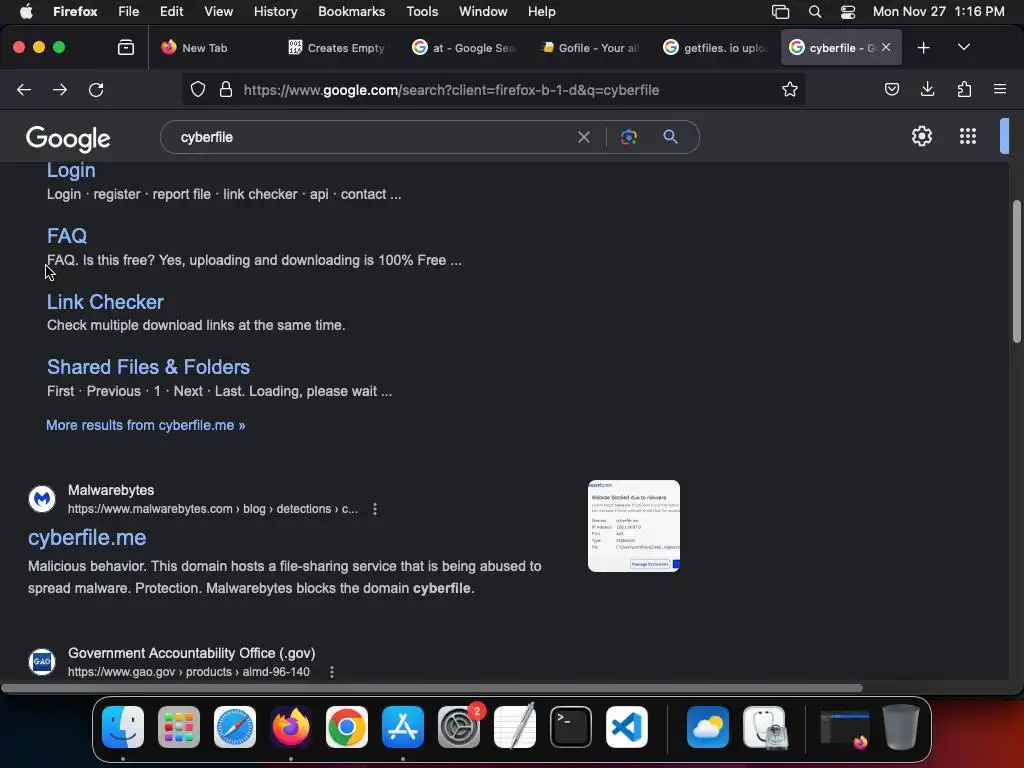Screen dimensions: 1024x768
Task: Open Launchpad from the dock
Action: pyautogui.click(x=179, y=727)
